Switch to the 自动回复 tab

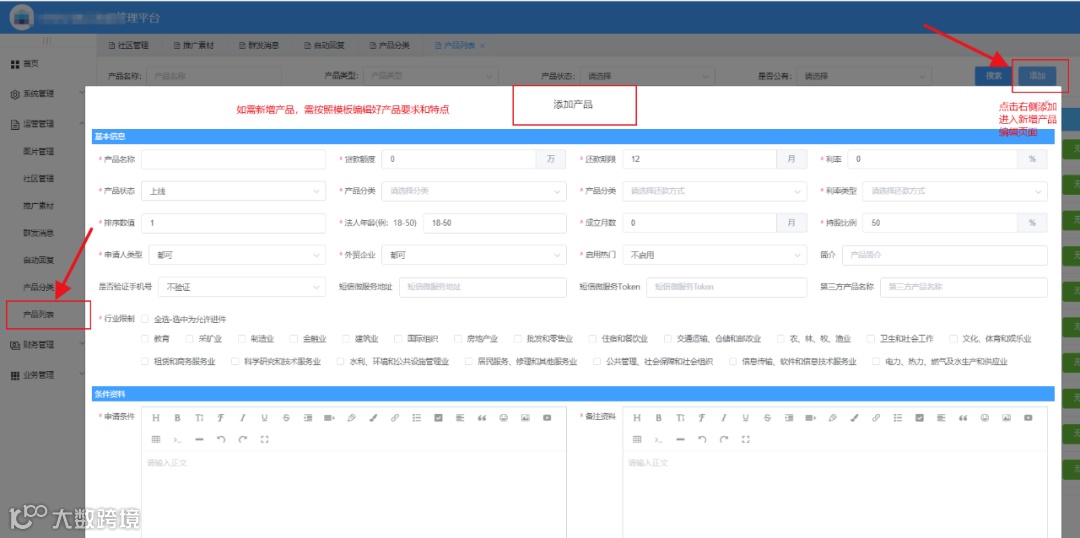pyautogui.click(x=324, y=45)
